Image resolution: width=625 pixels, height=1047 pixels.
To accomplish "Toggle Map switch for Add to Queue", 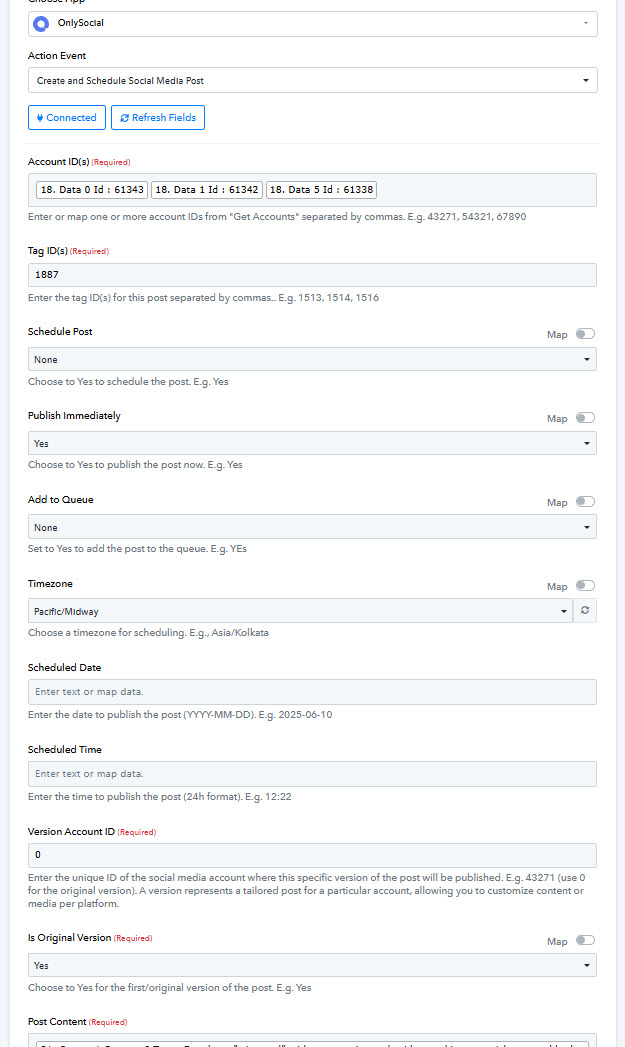I will pyautogui.click(x=585, y=502).
